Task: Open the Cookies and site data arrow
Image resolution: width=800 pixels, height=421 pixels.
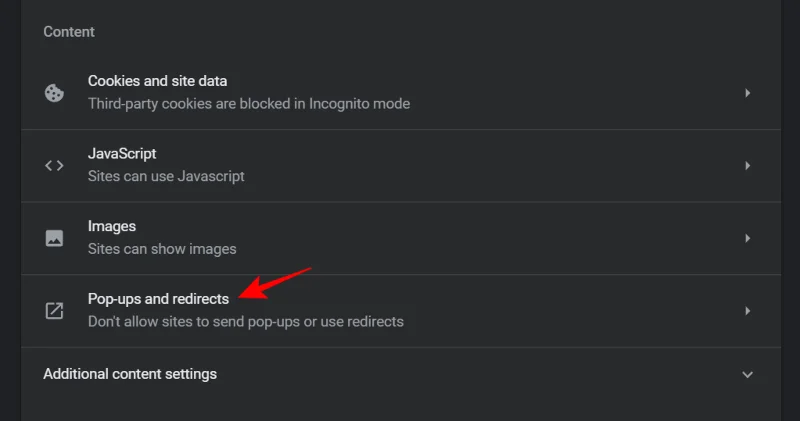Action: 747,93
